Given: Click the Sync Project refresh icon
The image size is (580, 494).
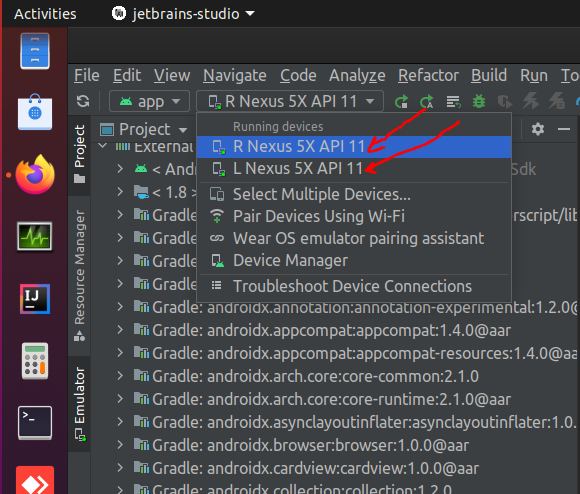Looking at the screenshot, I should coord(83,101).
